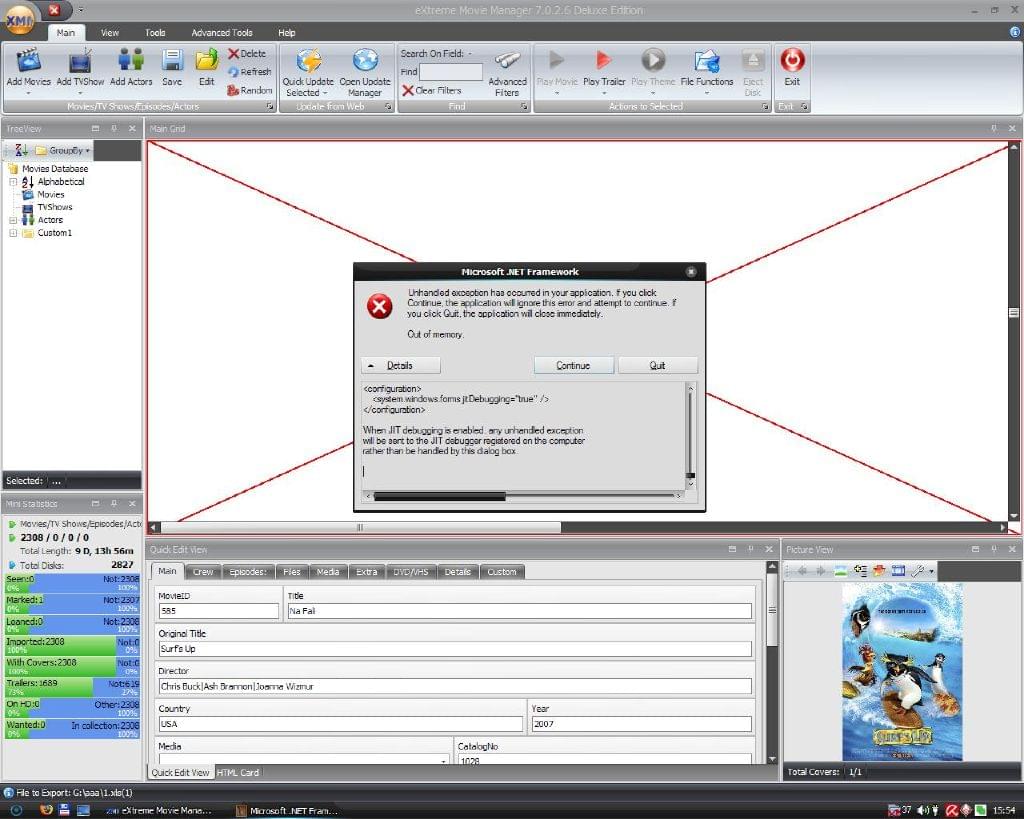Click the Add Movies clapperboard icon
This screenshot has width=1024, height=819.
(29, 60)
